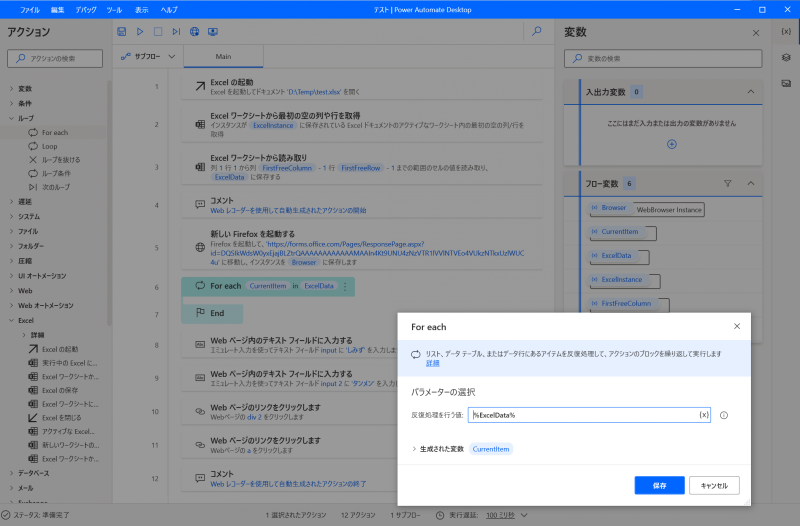
Task: Select the End step in the flow
Action: (x=212, y=314)
